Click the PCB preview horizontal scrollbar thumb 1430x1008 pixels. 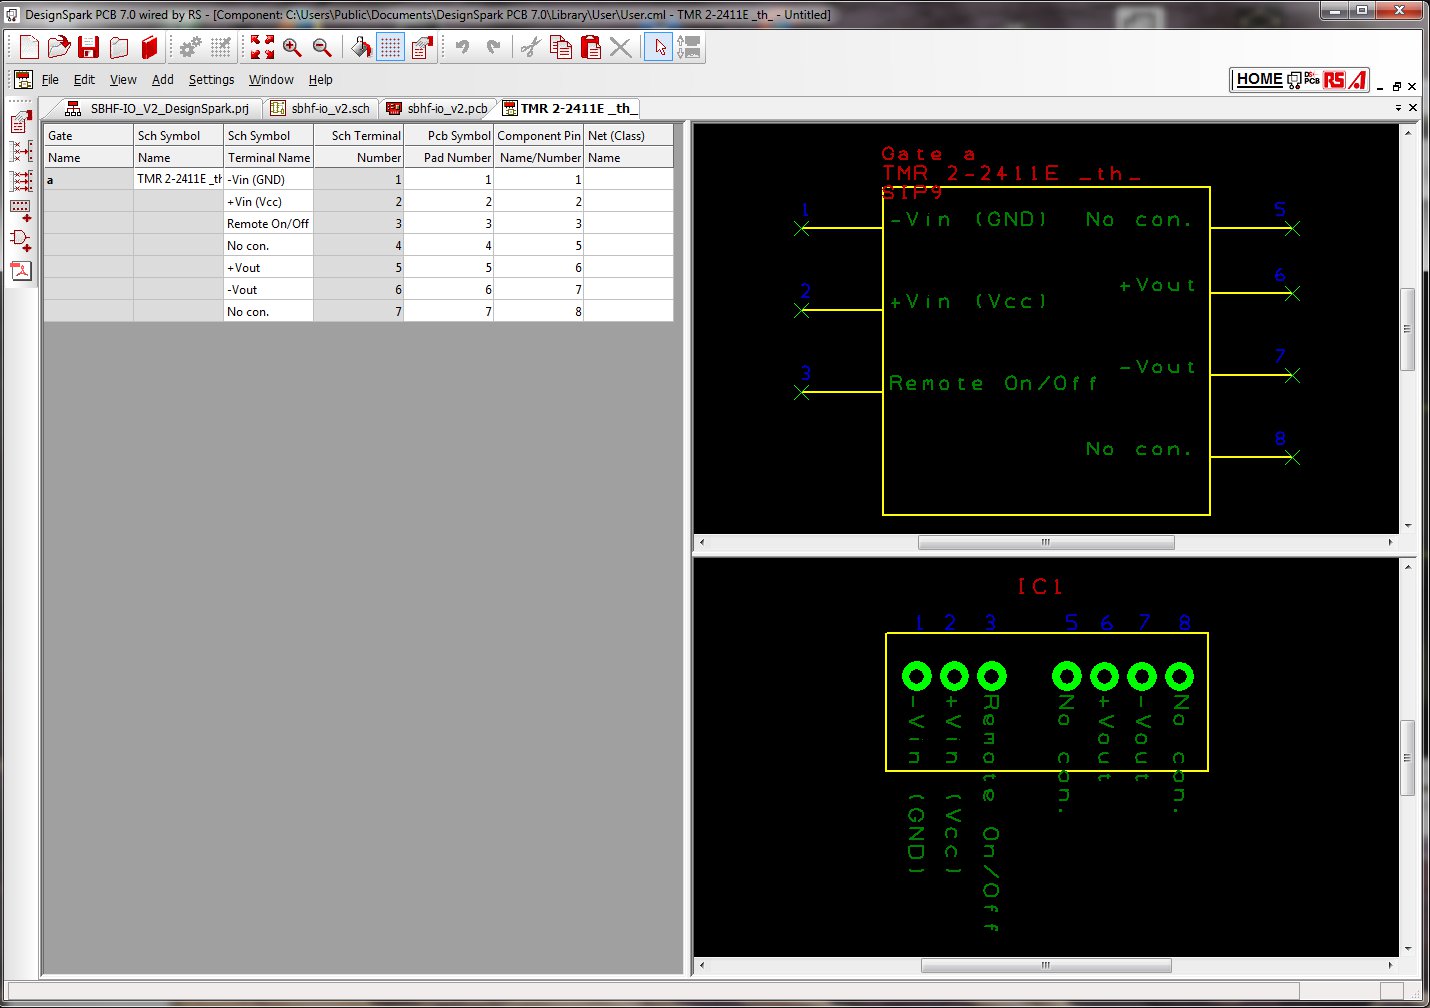click(1045, 966)
